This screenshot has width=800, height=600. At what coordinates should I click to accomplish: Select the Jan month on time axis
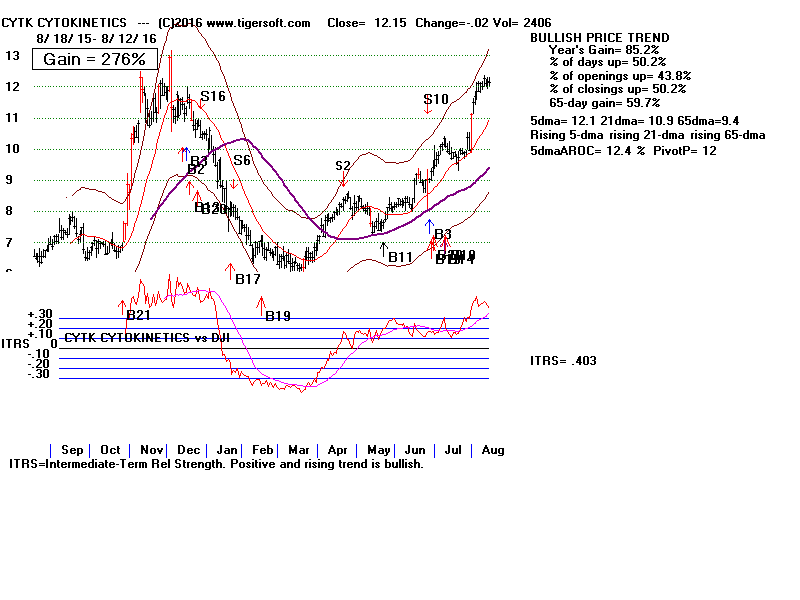pos(227,450)
